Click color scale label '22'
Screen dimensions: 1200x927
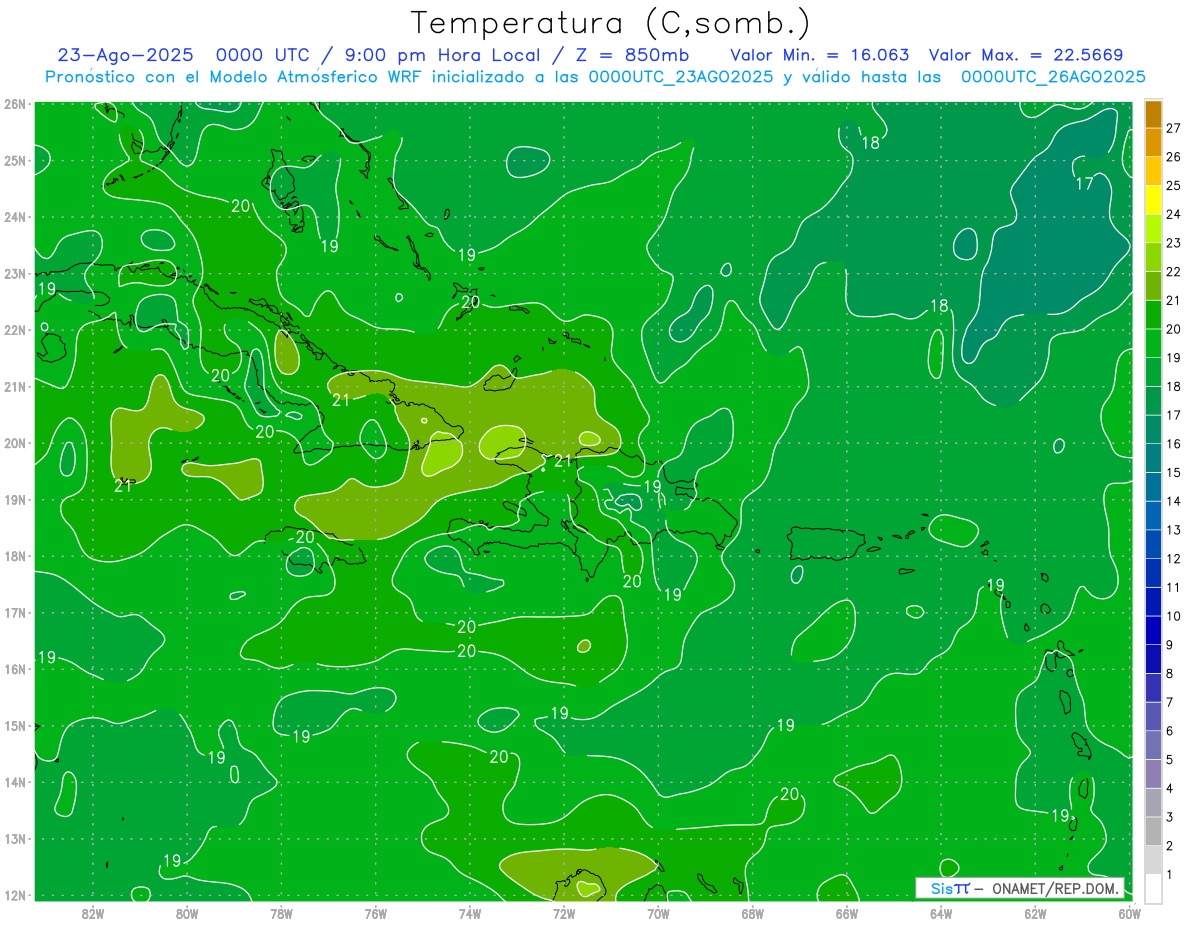[x=1174, y=271]
